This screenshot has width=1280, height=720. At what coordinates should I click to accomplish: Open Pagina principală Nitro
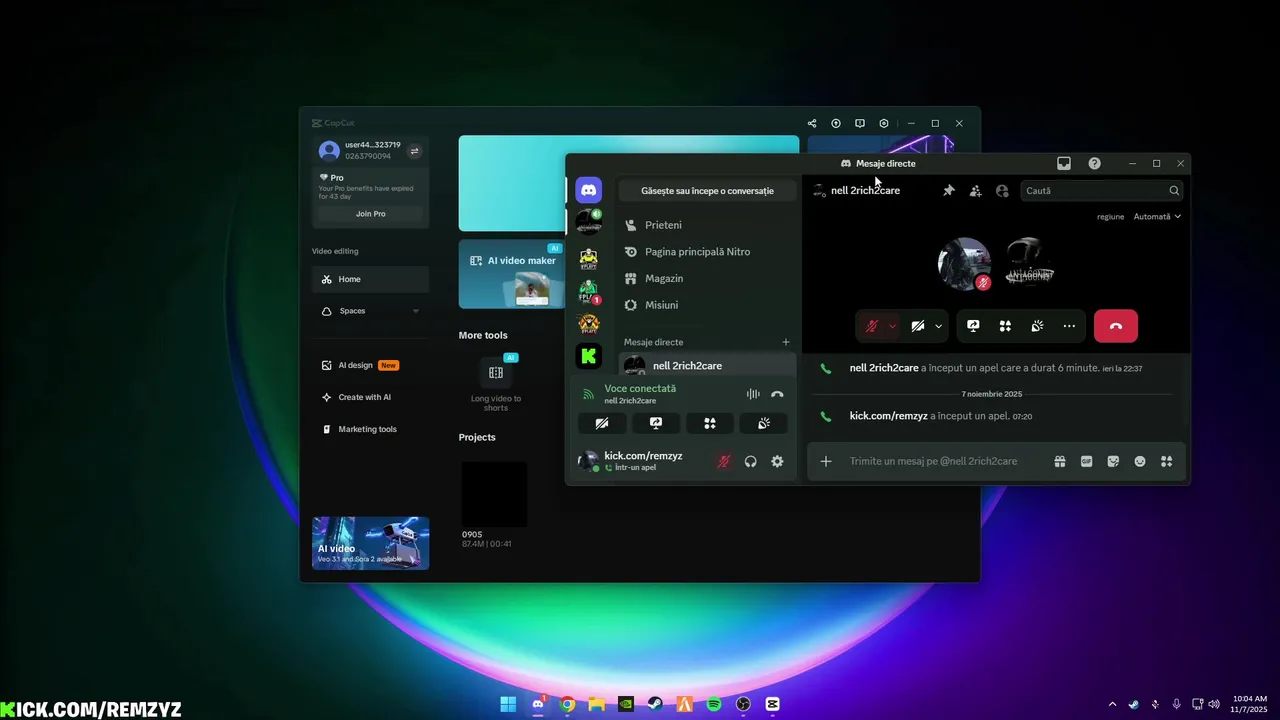coord(708,252)
